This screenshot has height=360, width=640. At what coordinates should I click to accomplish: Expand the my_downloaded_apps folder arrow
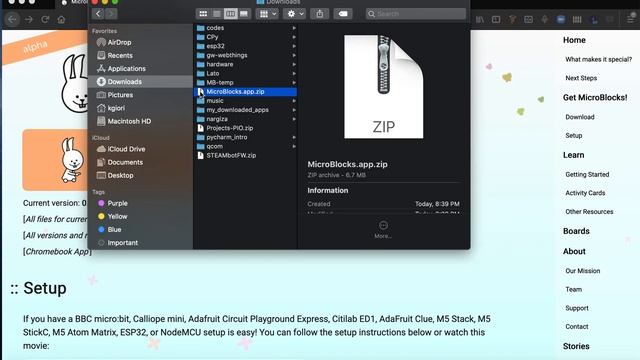[x=294, y=110]
